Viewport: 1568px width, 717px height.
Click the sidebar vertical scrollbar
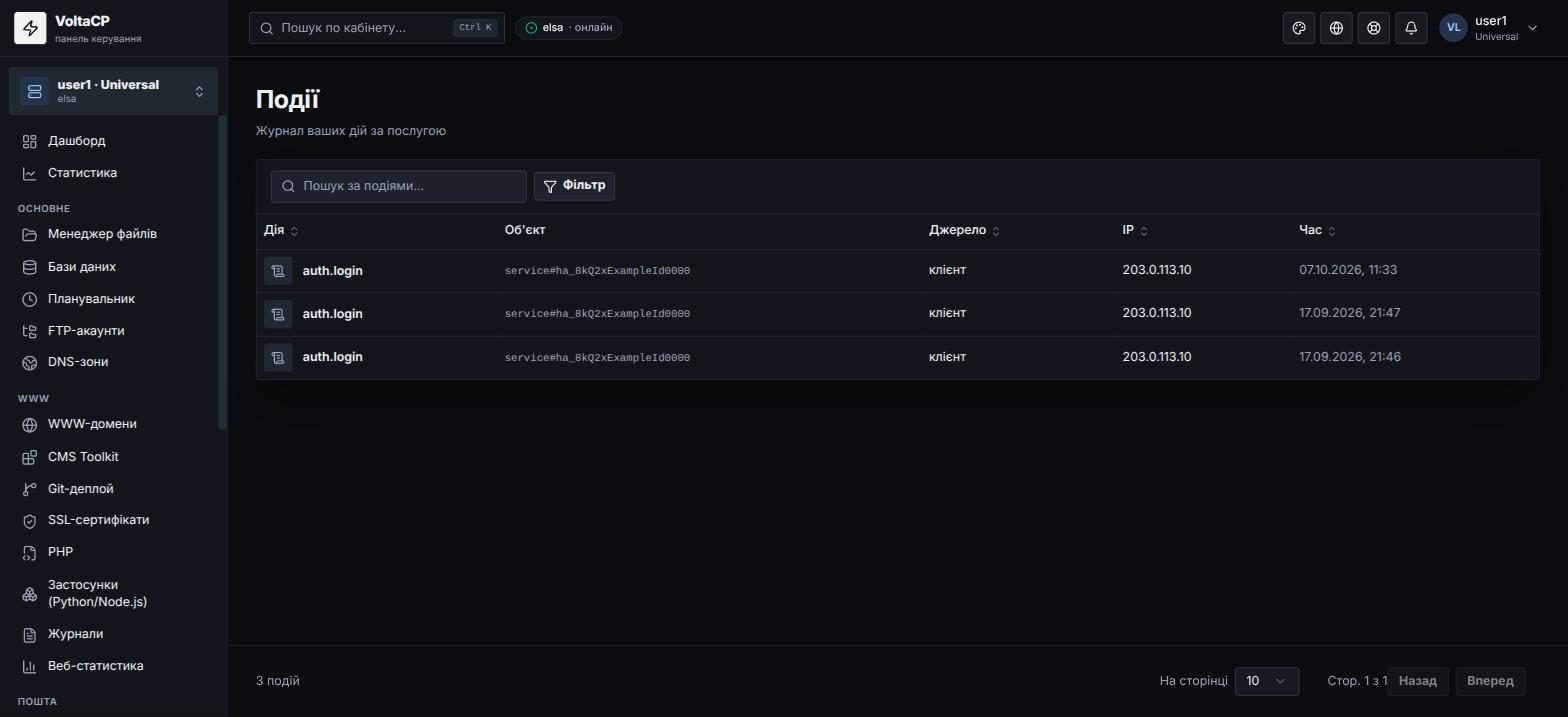click(223, 273)
